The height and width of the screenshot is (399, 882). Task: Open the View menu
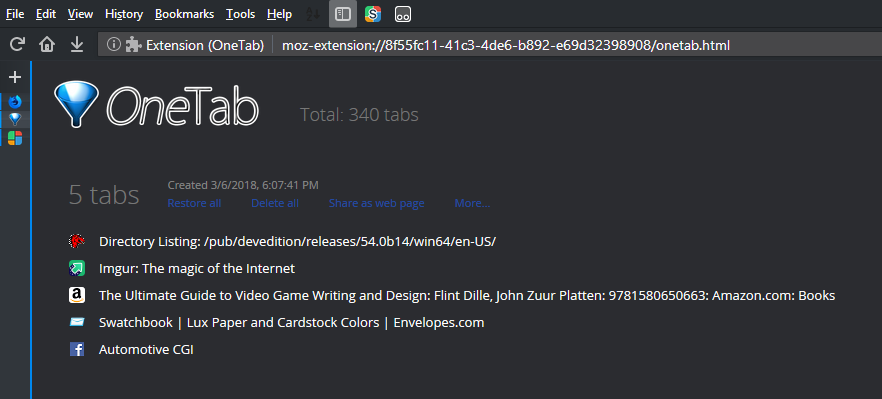[x=80, y=14]
